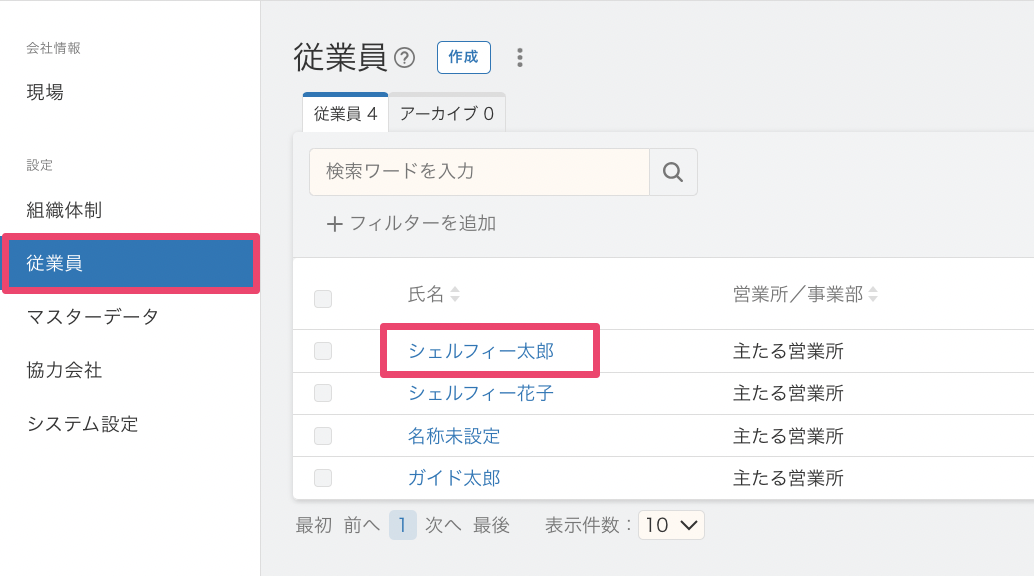Select the checkbox beside ガイド太郎
The image size is (1034, 576).
click(323, 478)
